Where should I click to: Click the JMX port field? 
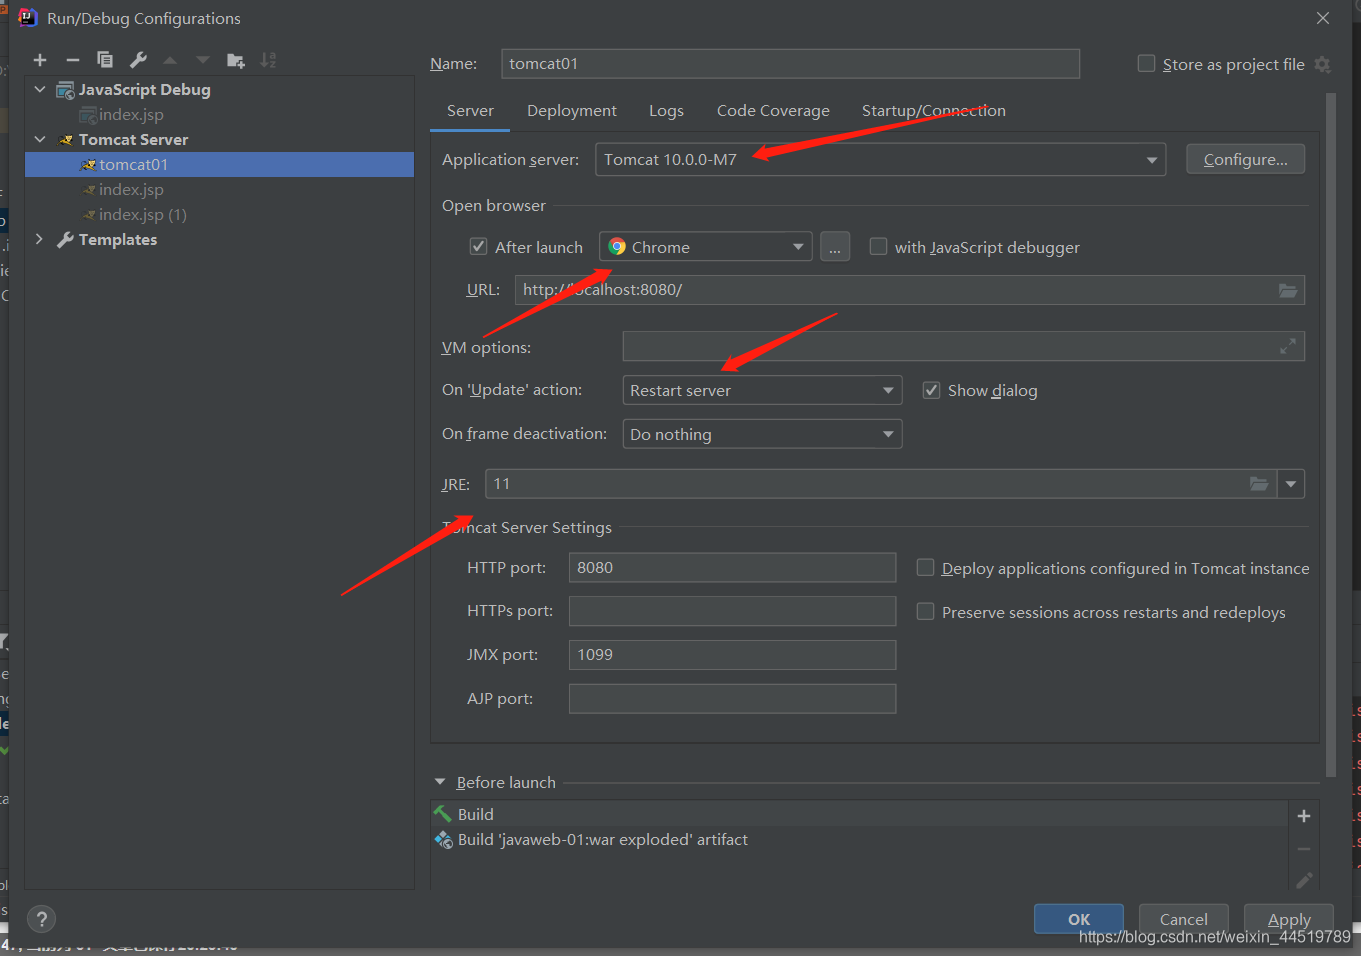click(732, 654)
